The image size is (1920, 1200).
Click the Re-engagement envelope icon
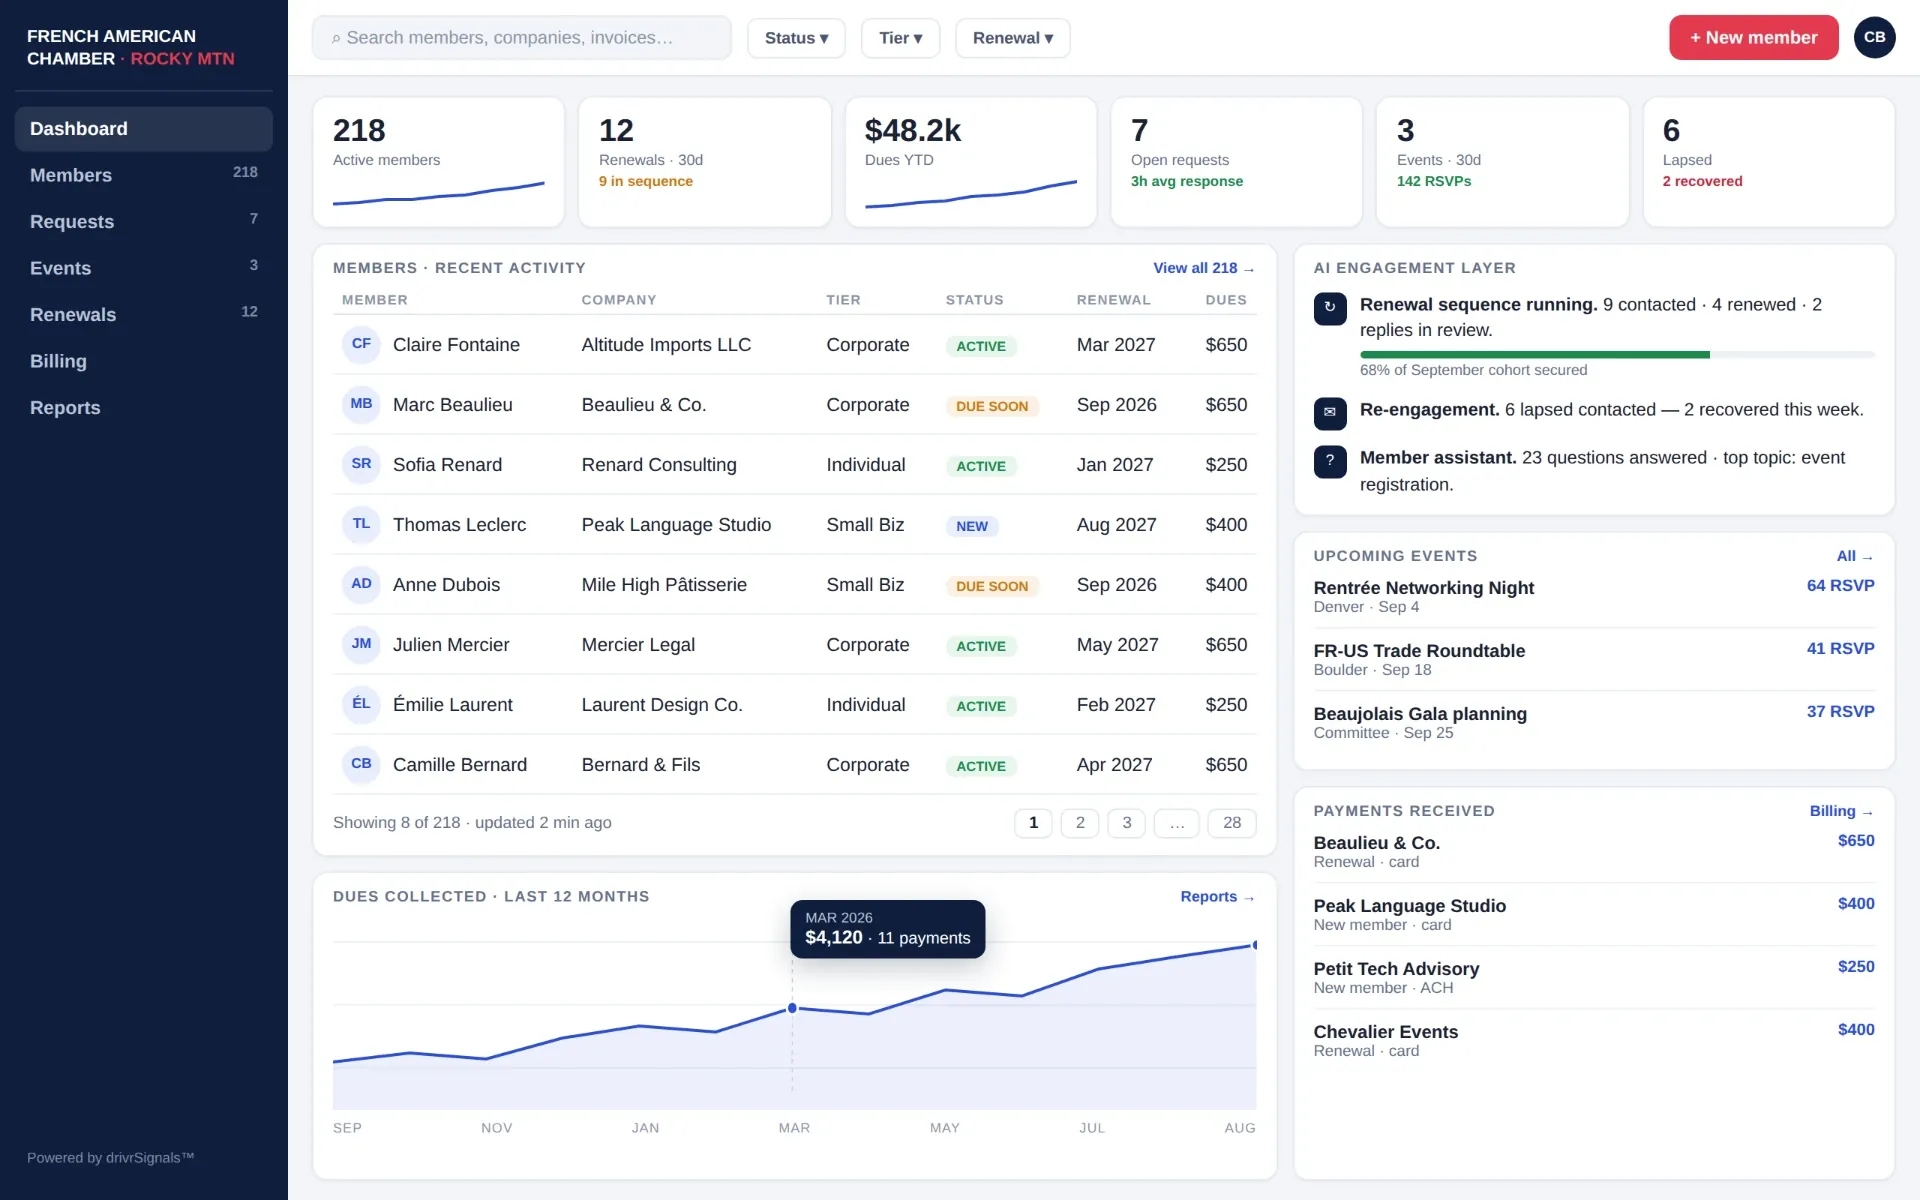[x=1330, y=412]
